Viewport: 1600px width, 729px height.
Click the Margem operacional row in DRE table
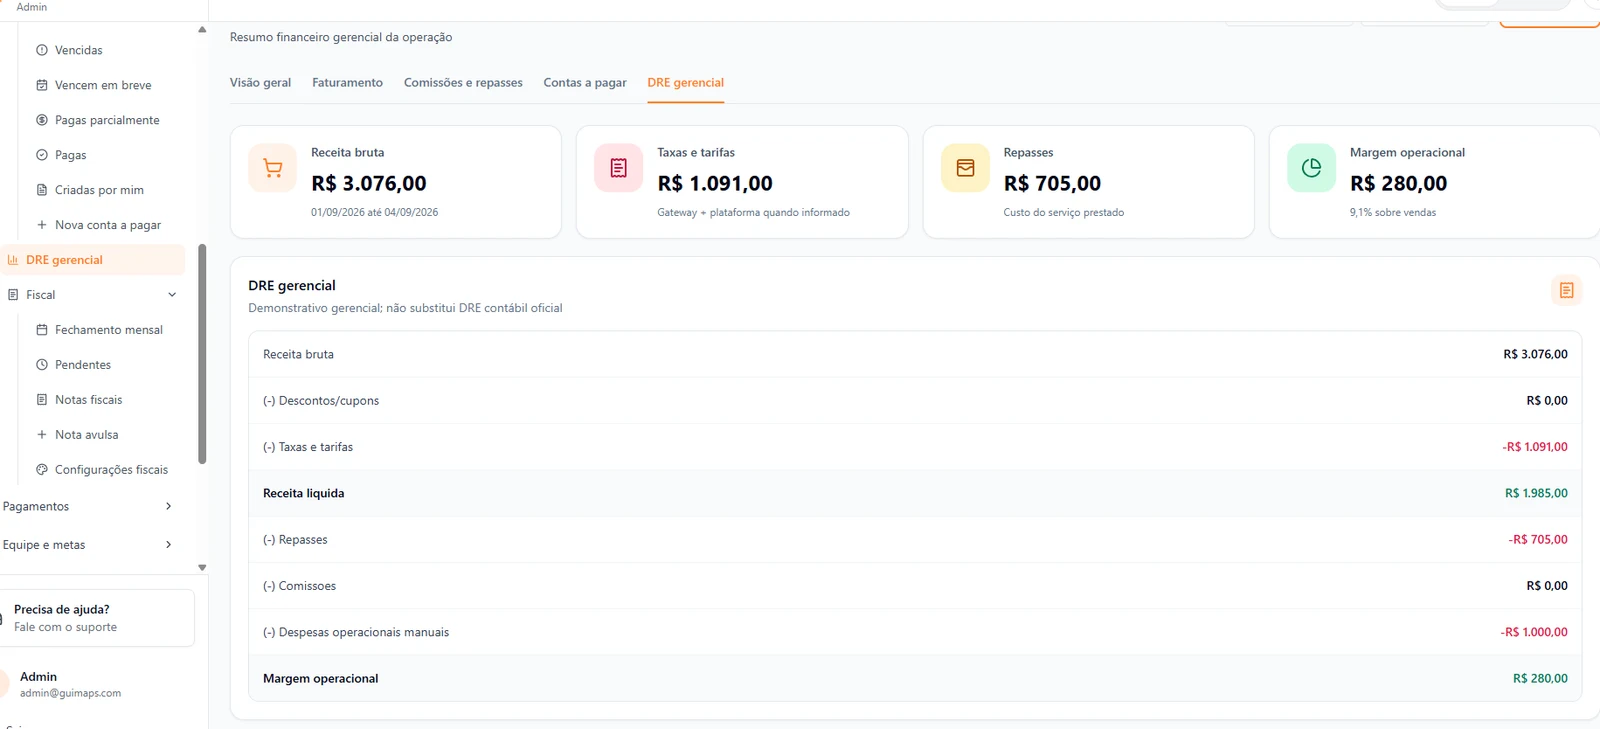tap(915, 678)
